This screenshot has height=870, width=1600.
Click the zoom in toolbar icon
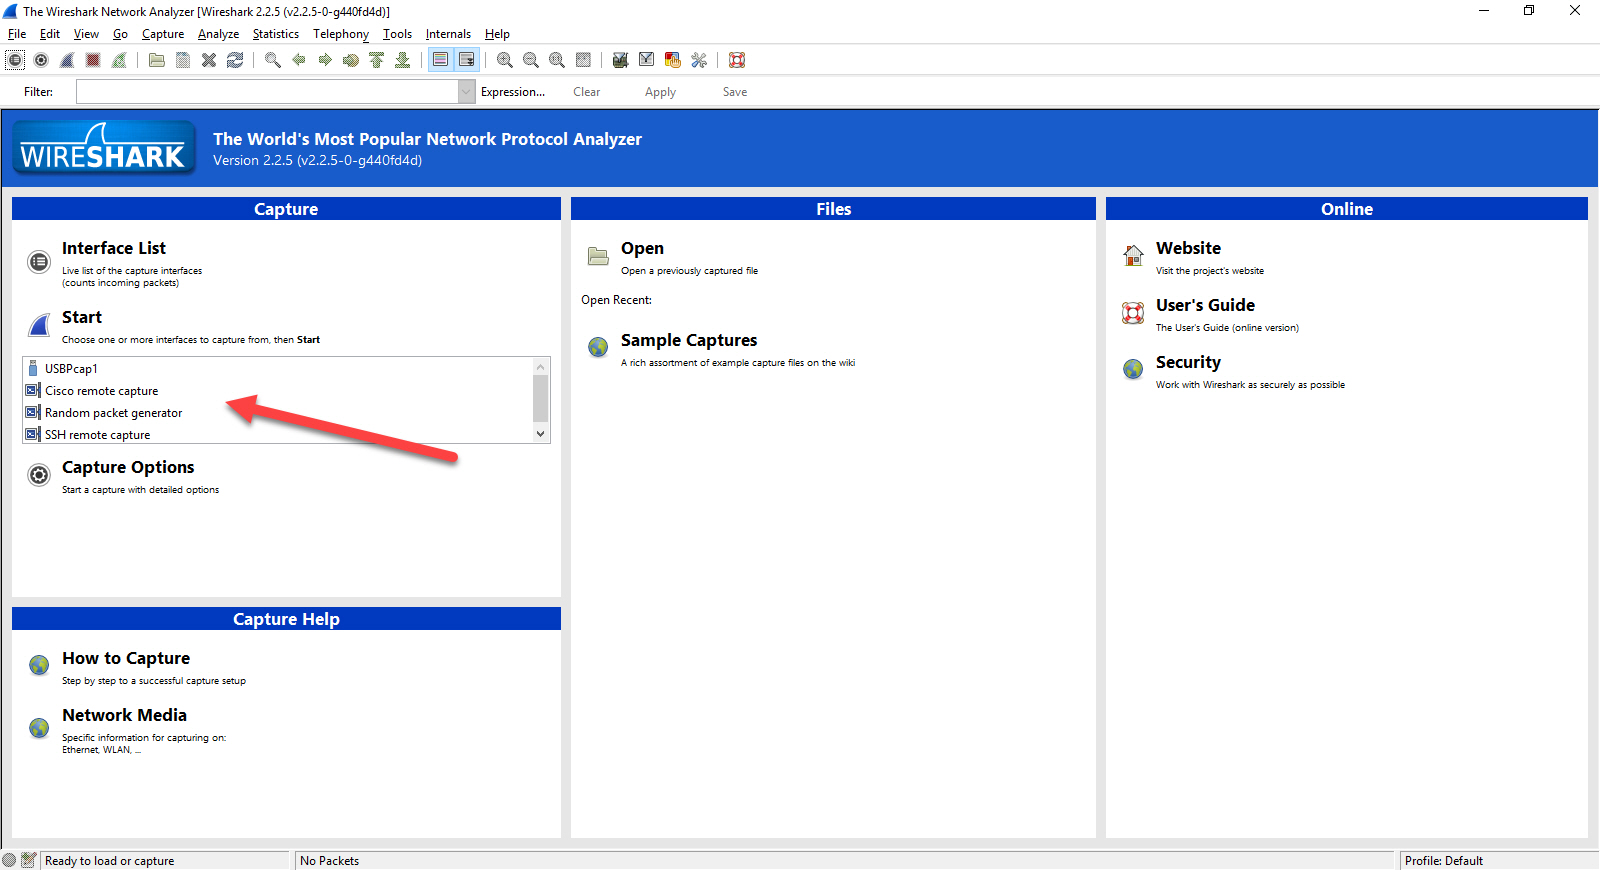tap(505, 60)
